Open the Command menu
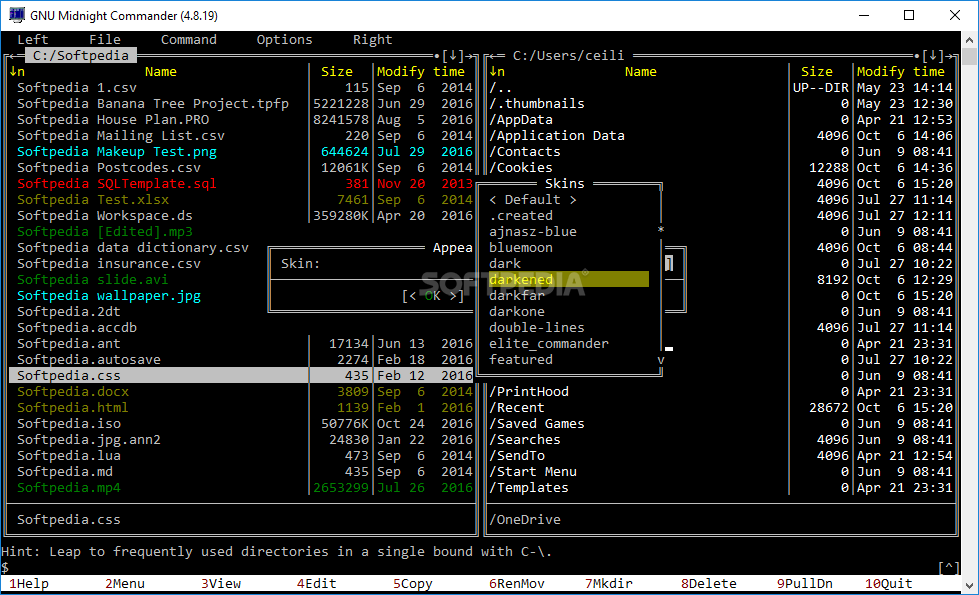Screen dimensions: 979x595 click(x=189, y=39)
